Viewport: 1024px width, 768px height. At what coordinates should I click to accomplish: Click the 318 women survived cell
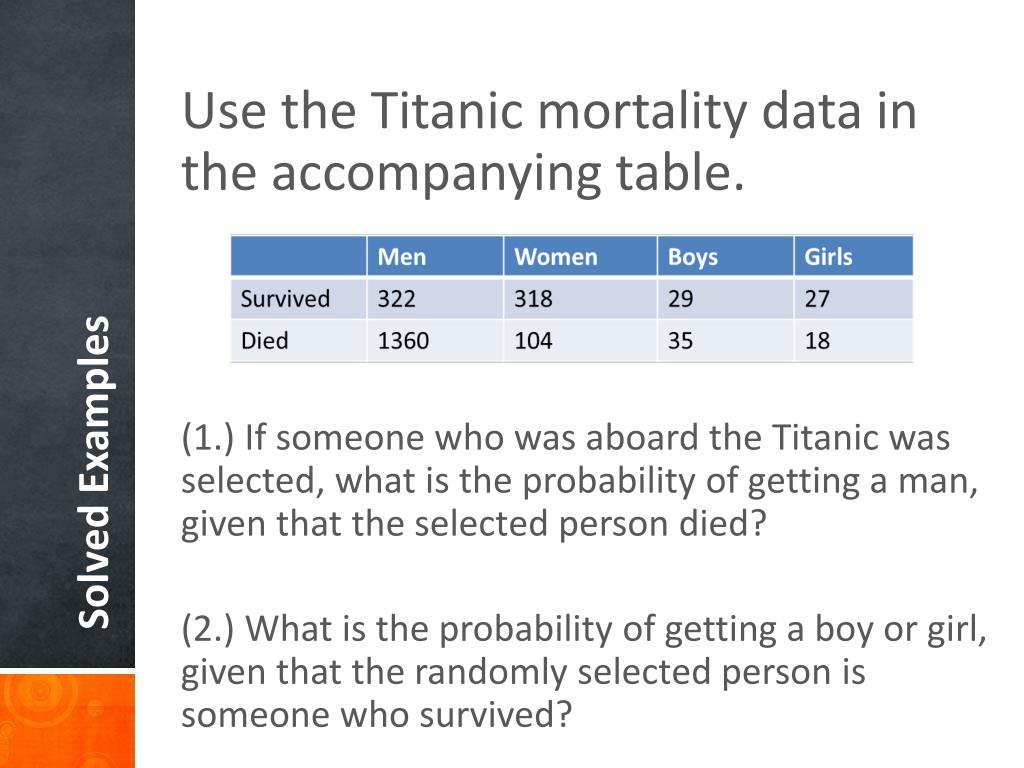click(580, 299)
